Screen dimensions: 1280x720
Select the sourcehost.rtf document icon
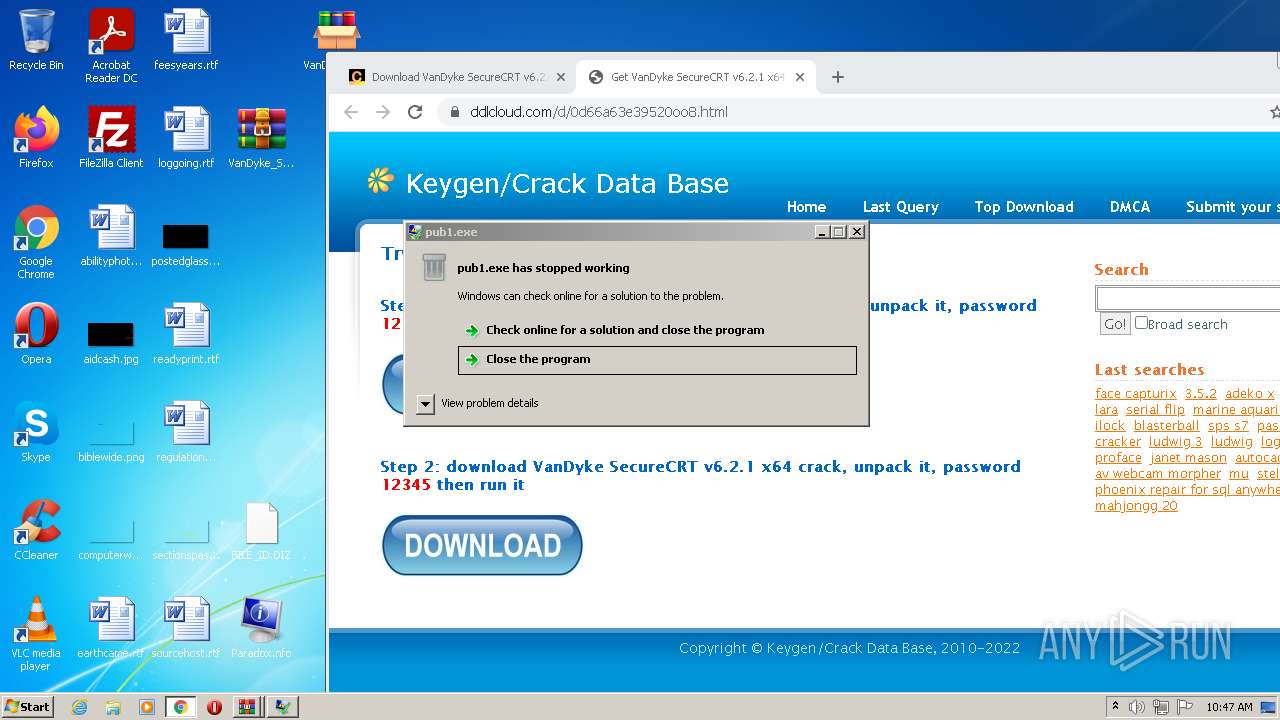tap(186, 628)
